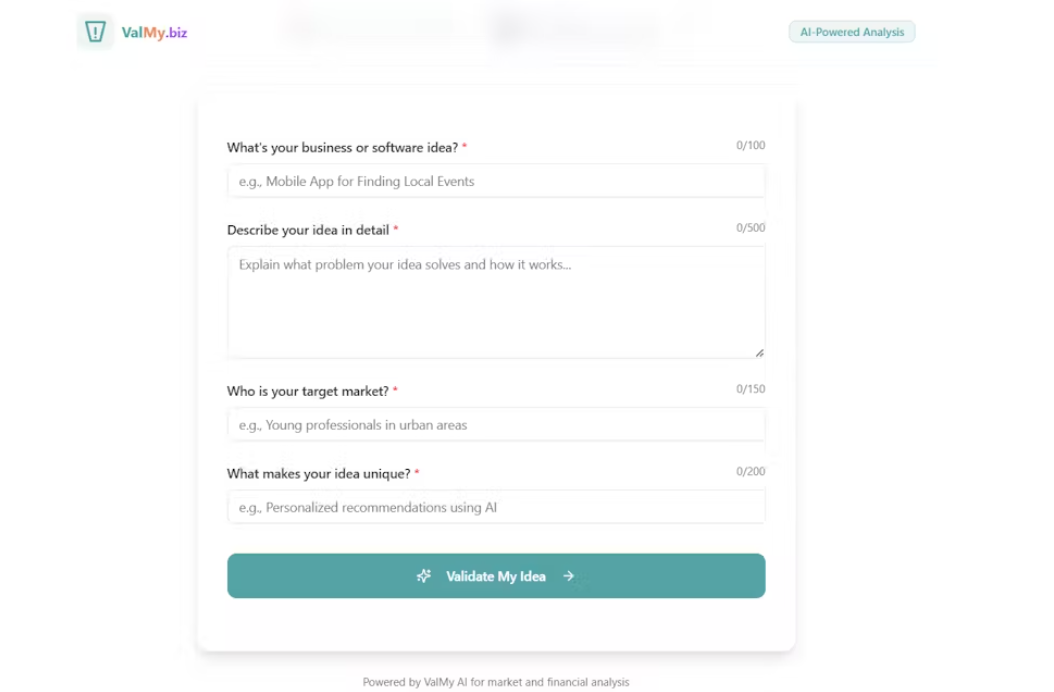Click the Powered by ValMy AI footer text
The height and width of the screenshot is (692, 1054).
(496, 682)
